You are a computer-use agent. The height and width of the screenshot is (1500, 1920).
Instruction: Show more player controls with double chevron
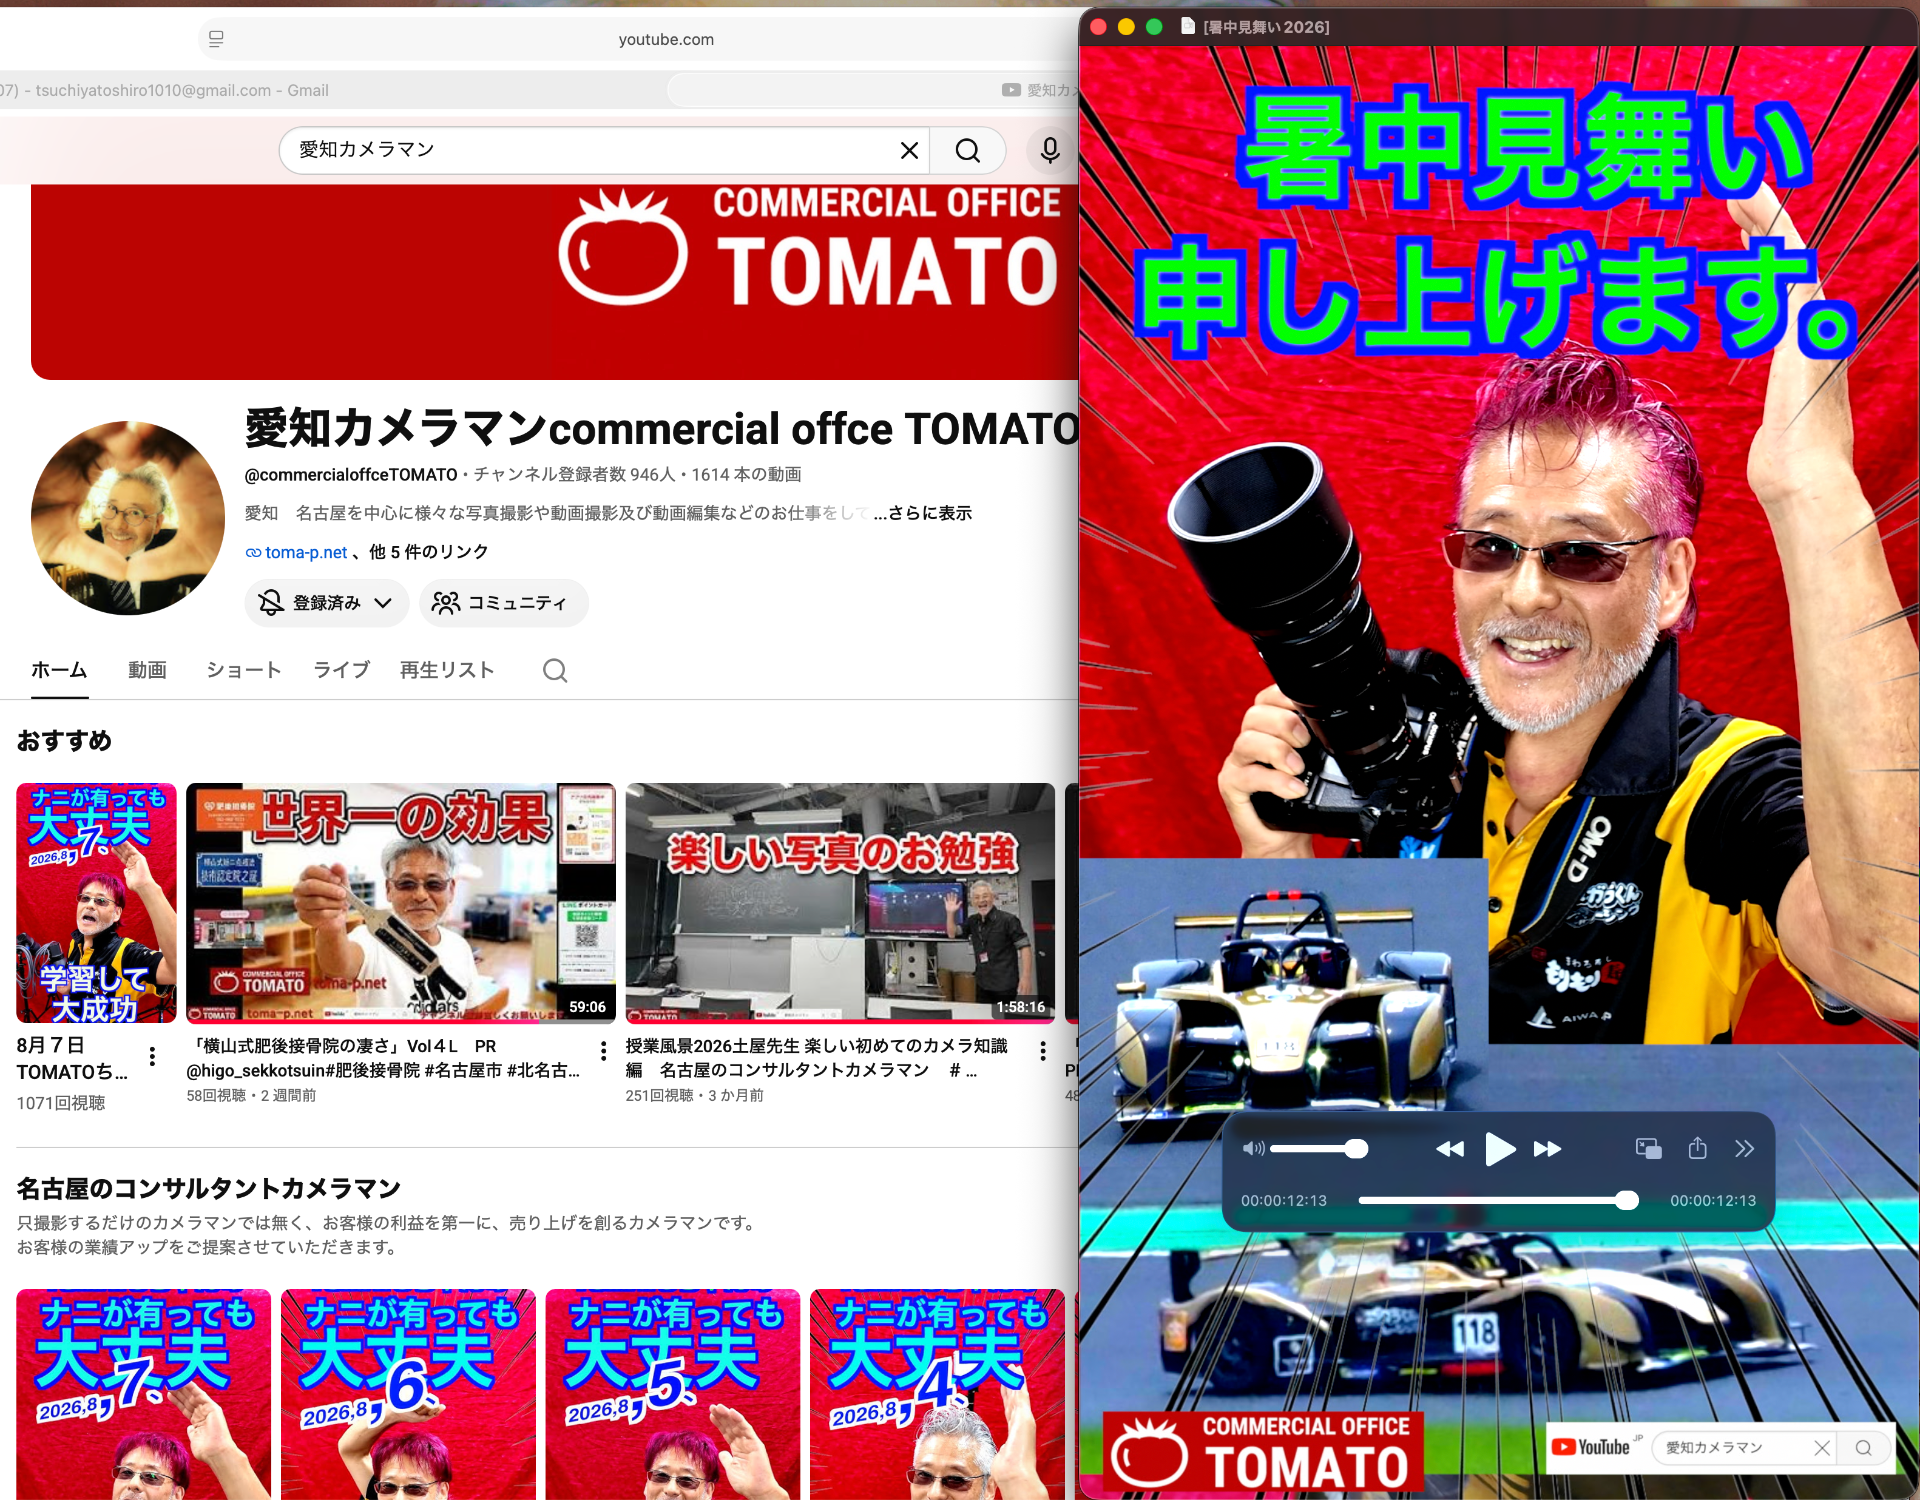(1745, 1148)
